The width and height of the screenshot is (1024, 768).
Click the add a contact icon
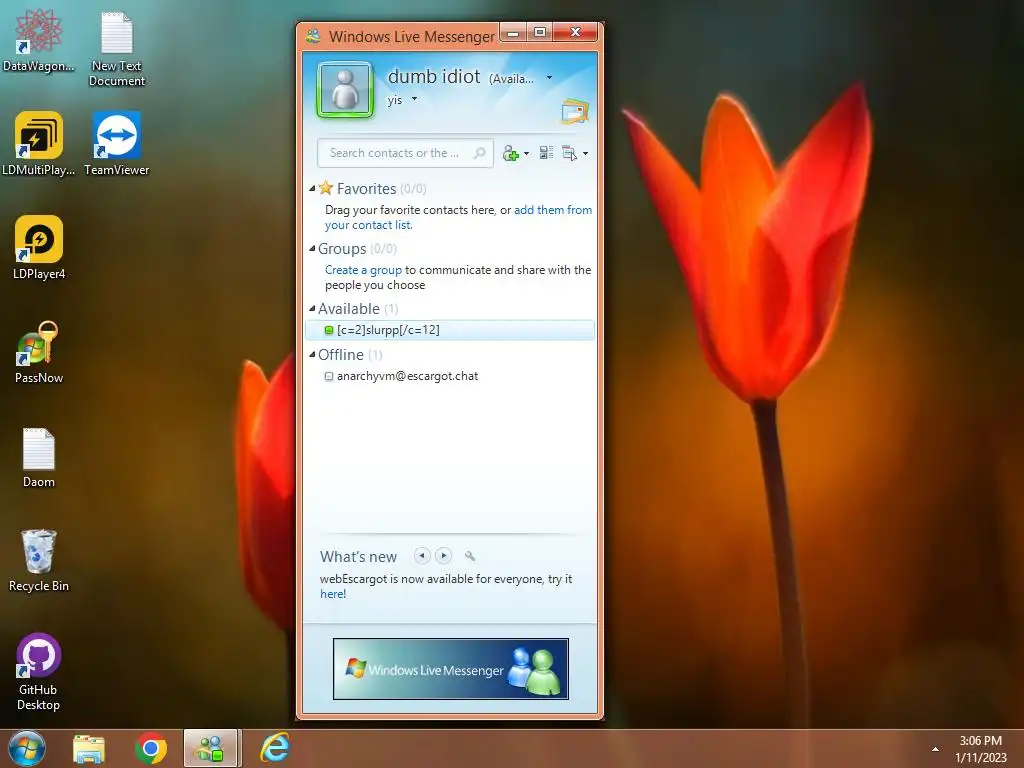tap(510, 153)
